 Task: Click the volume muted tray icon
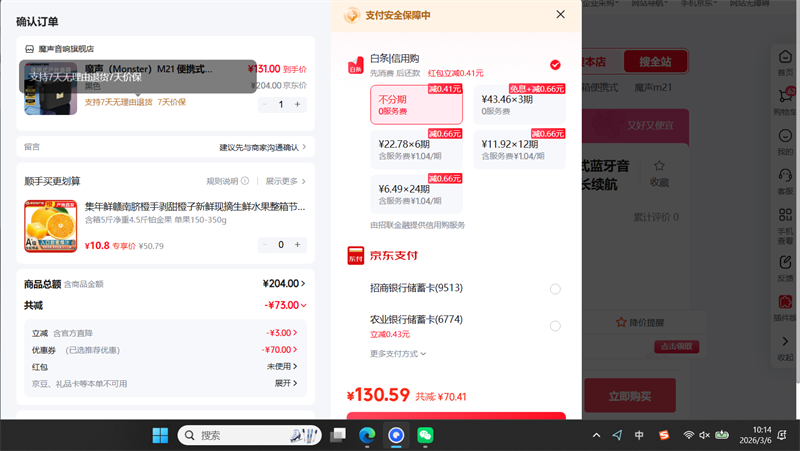pos(705,435)
